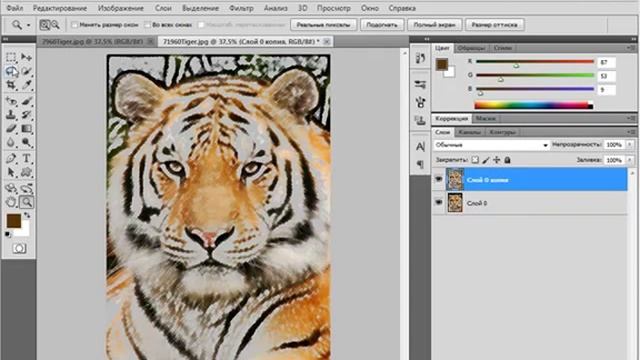Switch to the Образцы tab
The height and width of the screenshot is (360, 640).
click(471, 48)
